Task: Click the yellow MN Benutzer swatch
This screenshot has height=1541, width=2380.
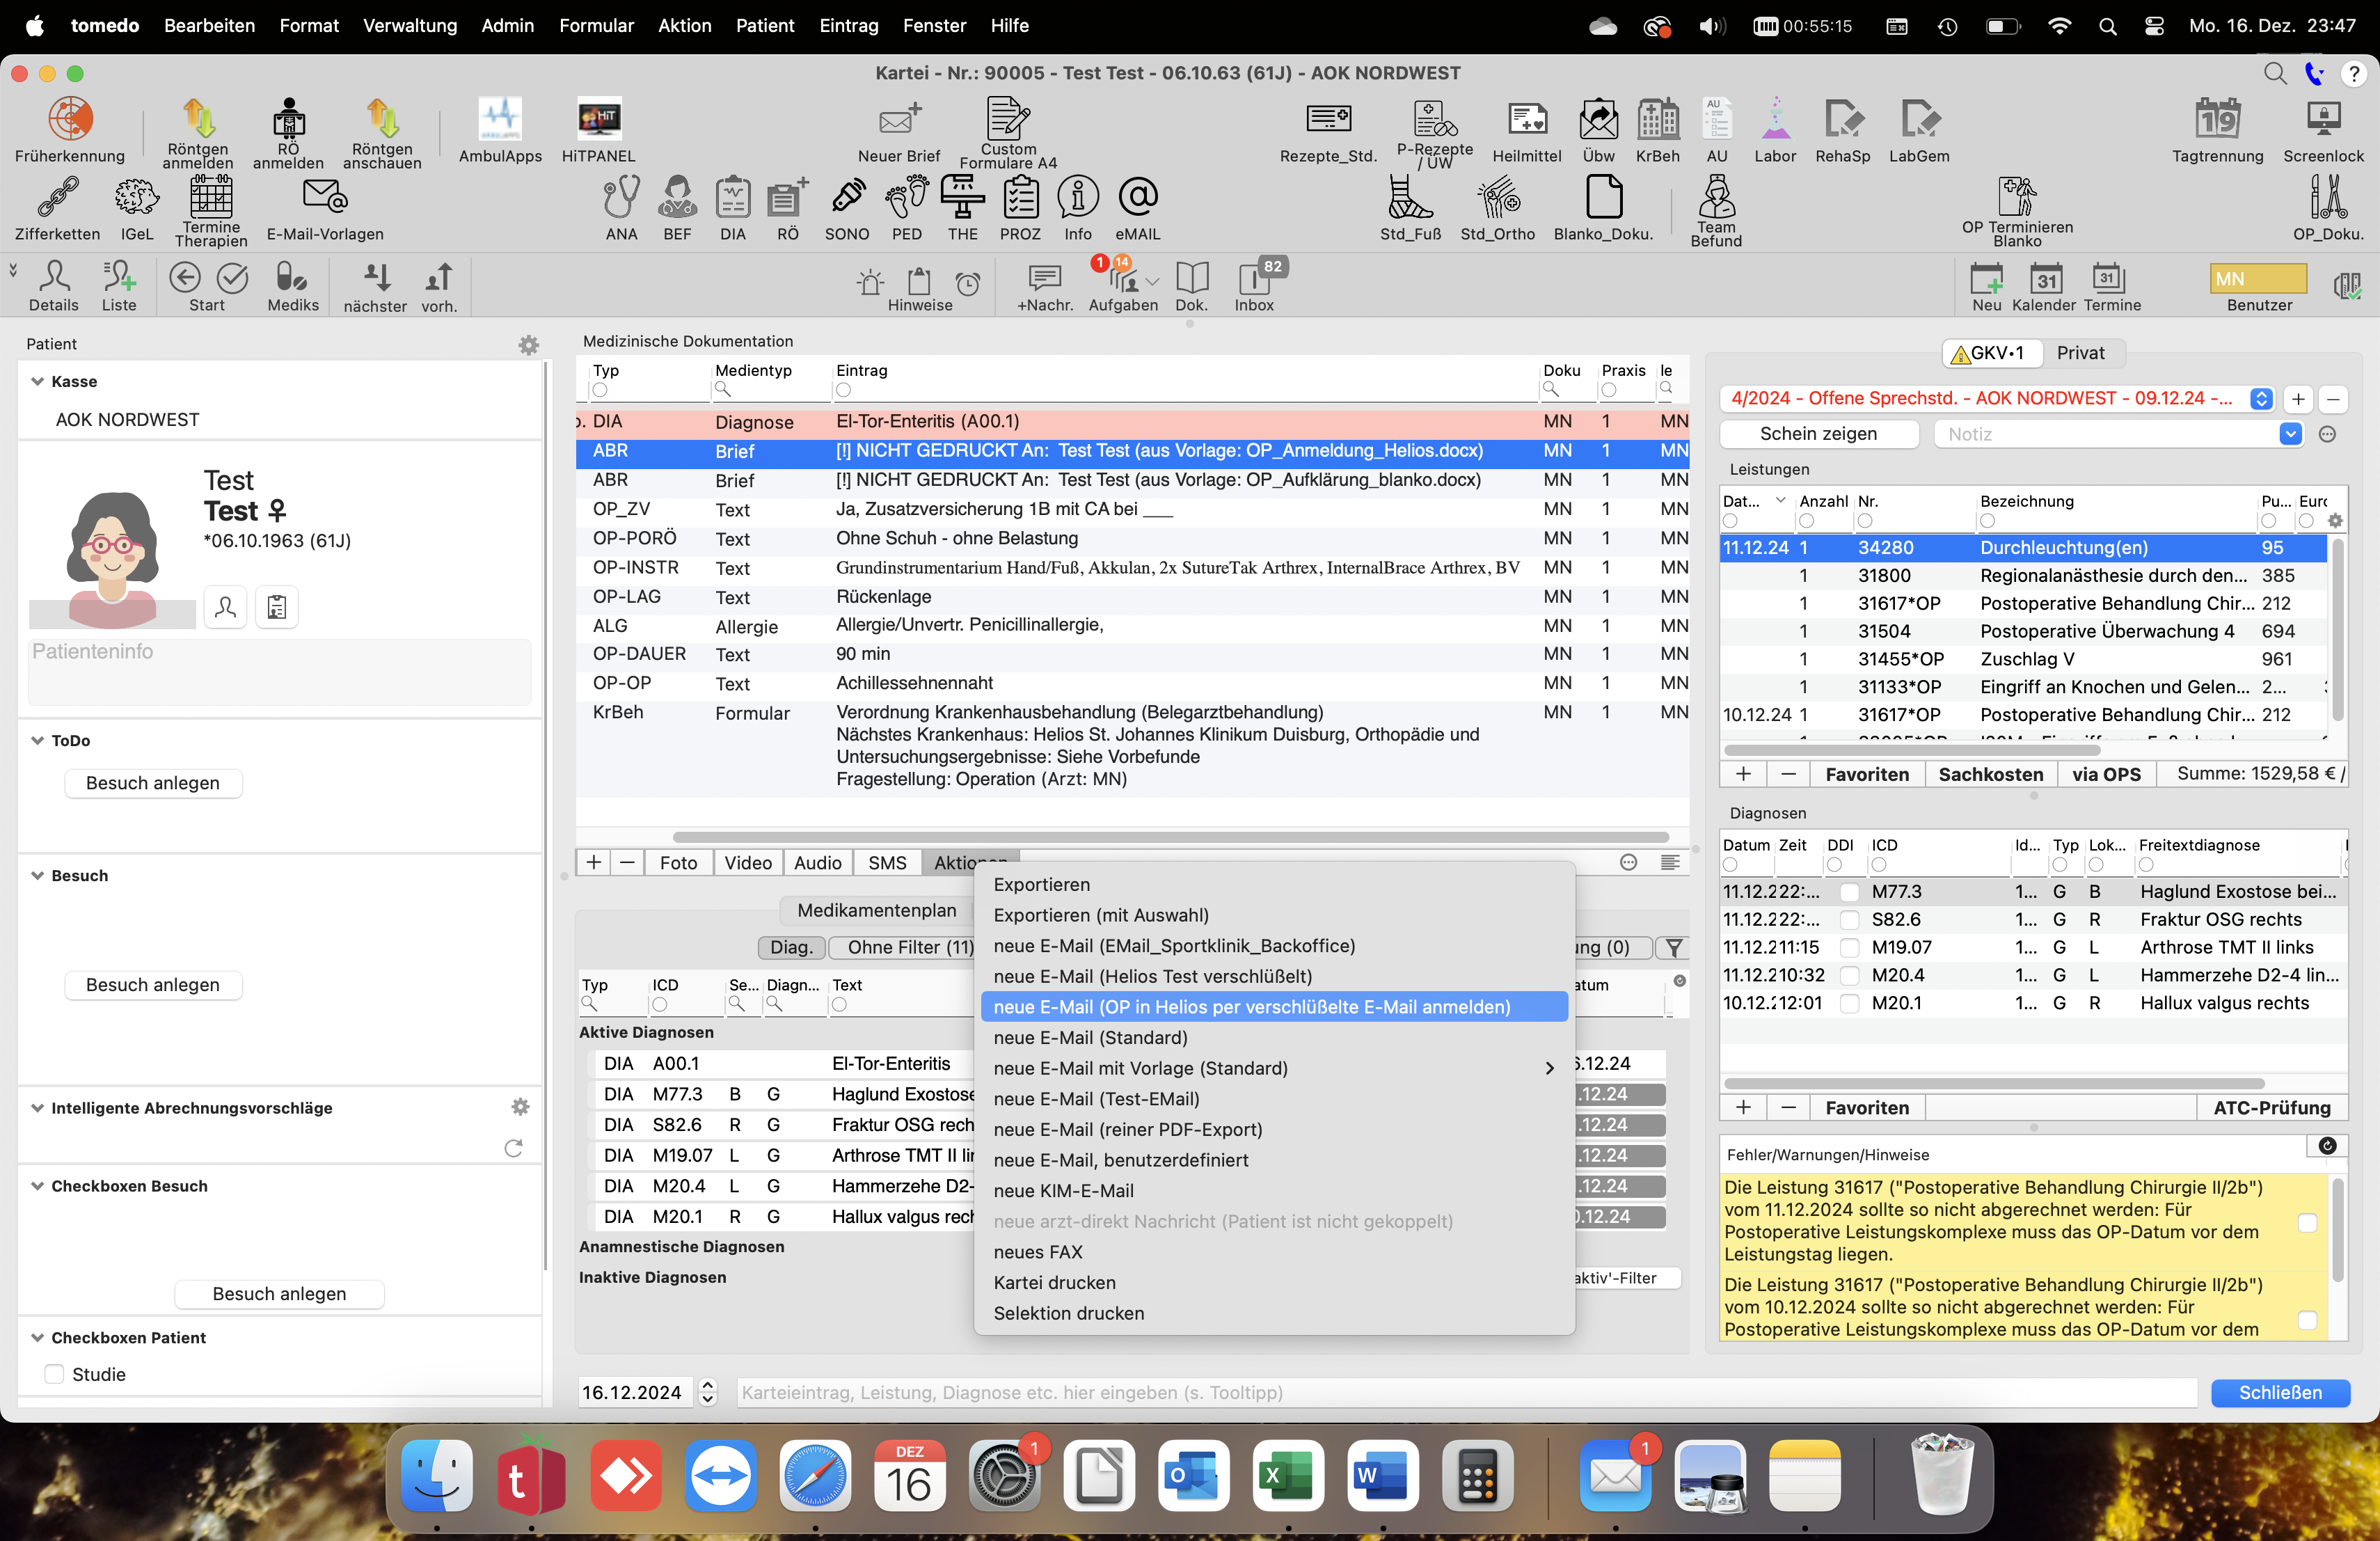Action: coord(2257,279)
